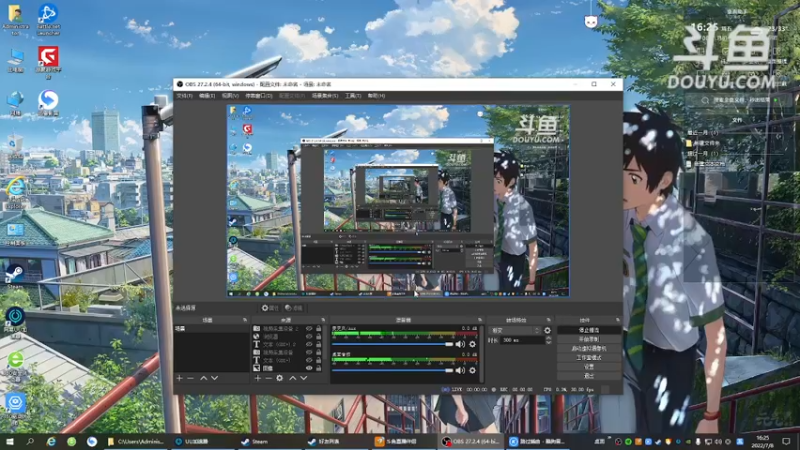Screen dimensions: 800x450
Task: Mute 麦克风/Aux with speaker icon
Action: [x=460, y=344]
